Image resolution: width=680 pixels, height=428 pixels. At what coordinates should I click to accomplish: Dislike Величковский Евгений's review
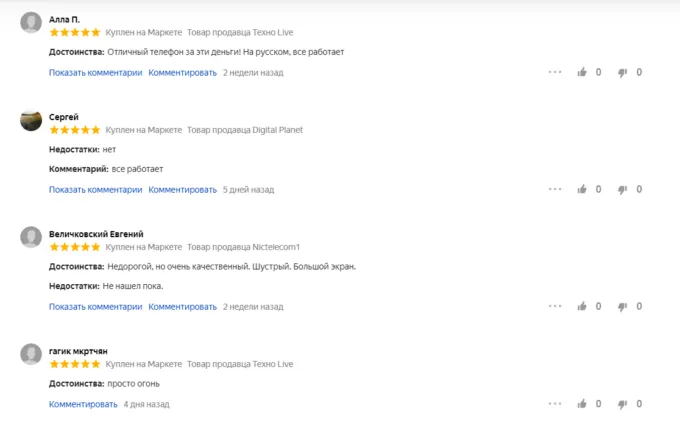(x=622, y=306)
